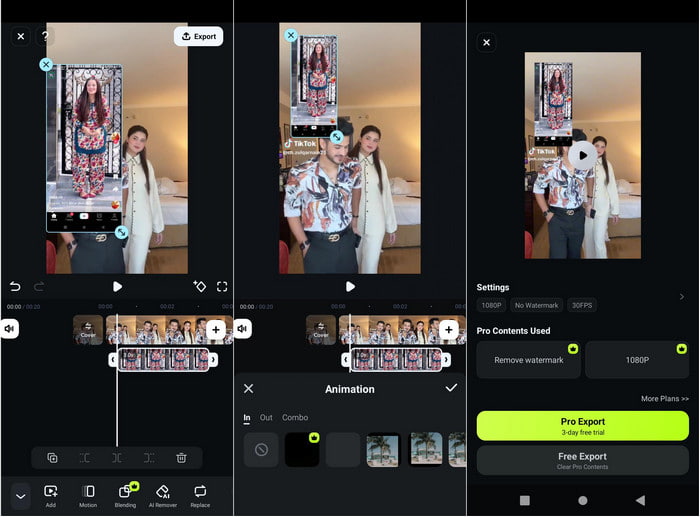Play preview in middle screen
This screenshot has height=517, width=700.
click(x=350, y=286)
